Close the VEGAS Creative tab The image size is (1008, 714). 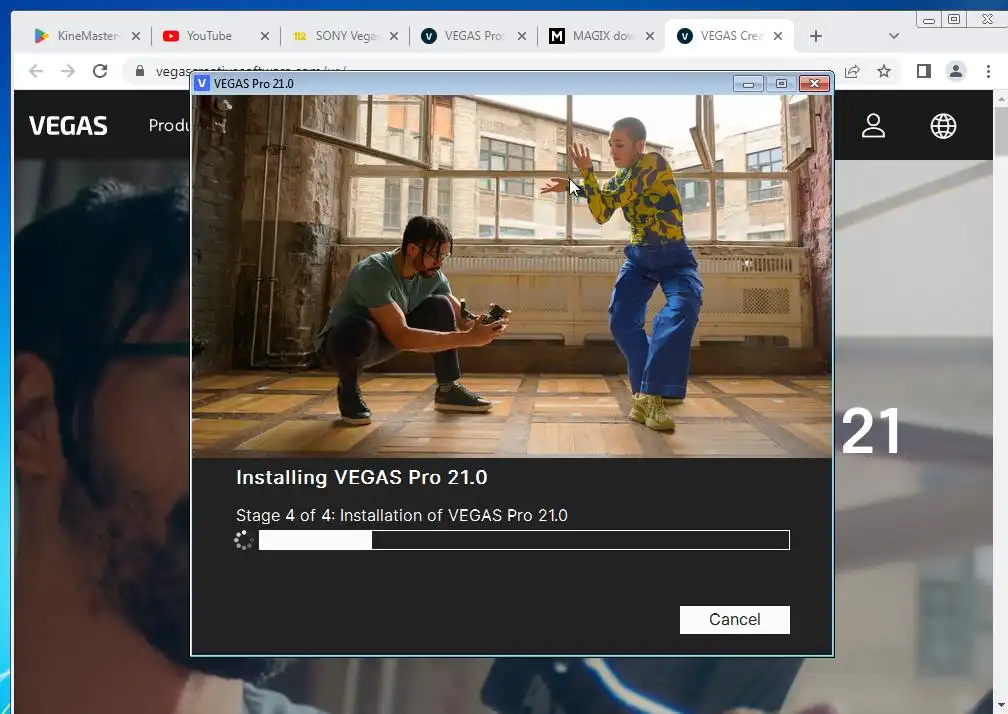[x=778, y=36]
